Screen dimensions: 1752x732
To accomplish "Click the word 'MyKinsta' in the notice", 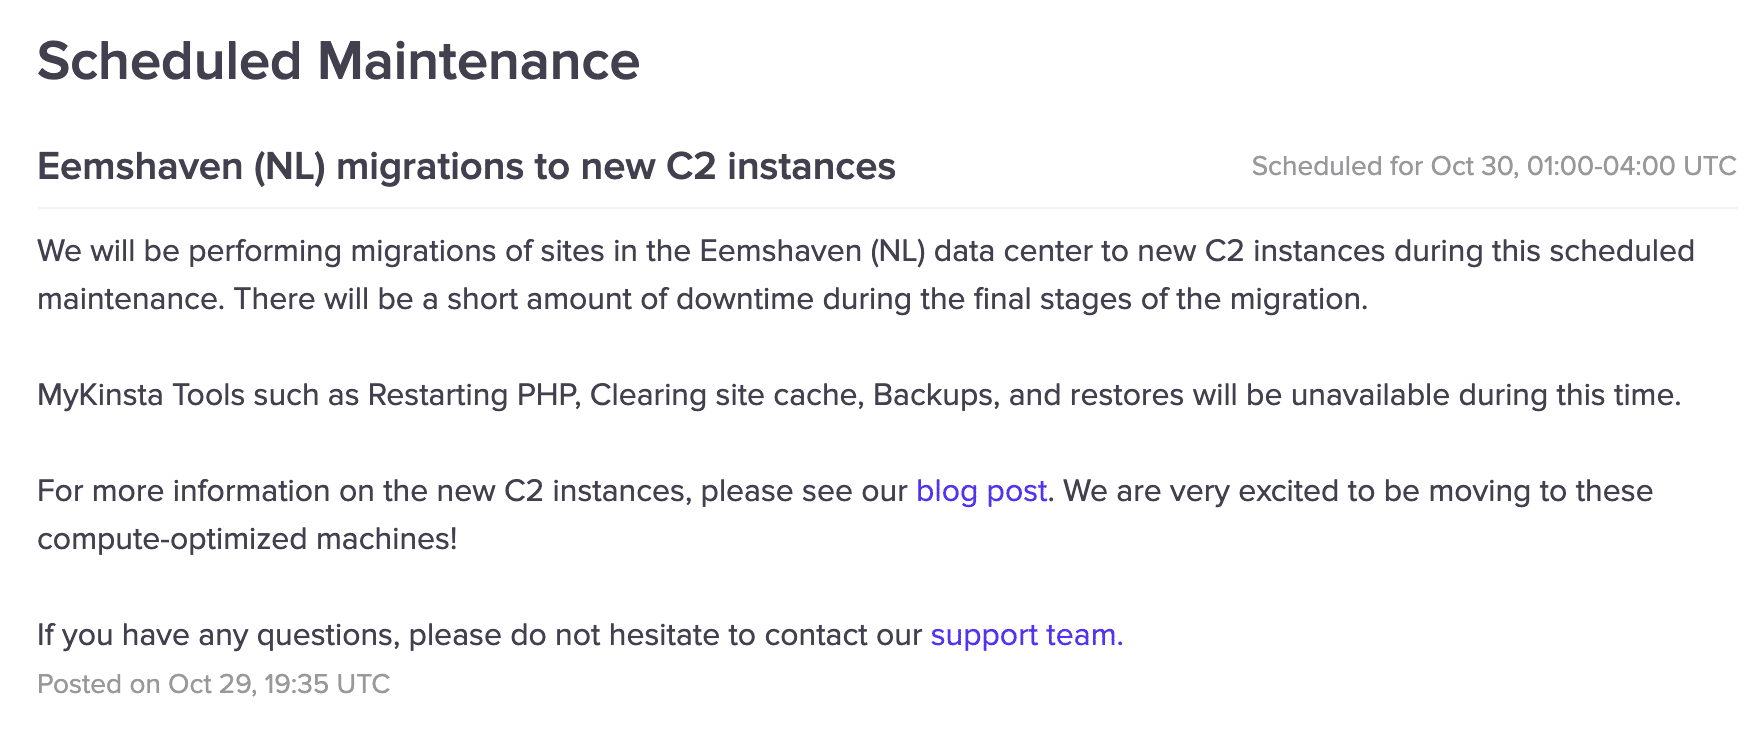I will tap(100, 395).
